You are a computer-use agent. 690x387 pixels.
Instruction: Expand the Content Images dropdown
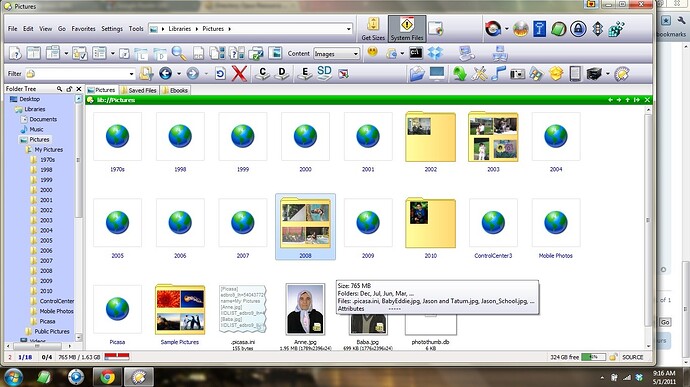point(356,54)
